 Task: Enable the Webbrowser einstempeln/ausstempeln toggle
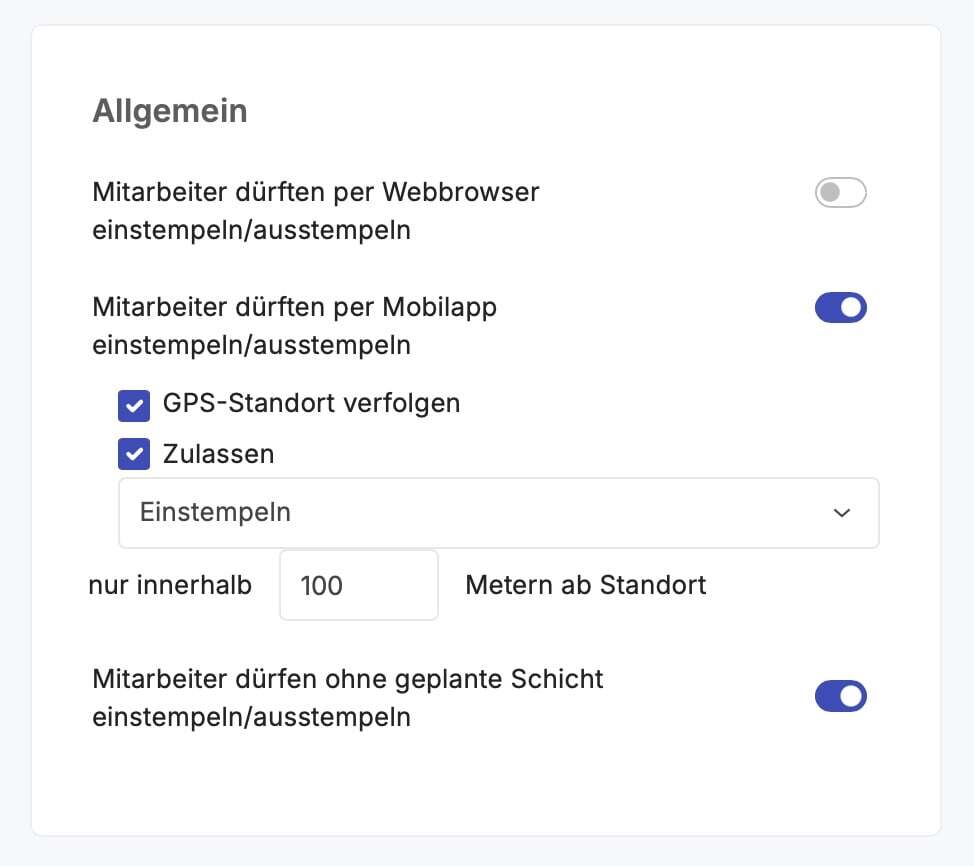(840, 193)
